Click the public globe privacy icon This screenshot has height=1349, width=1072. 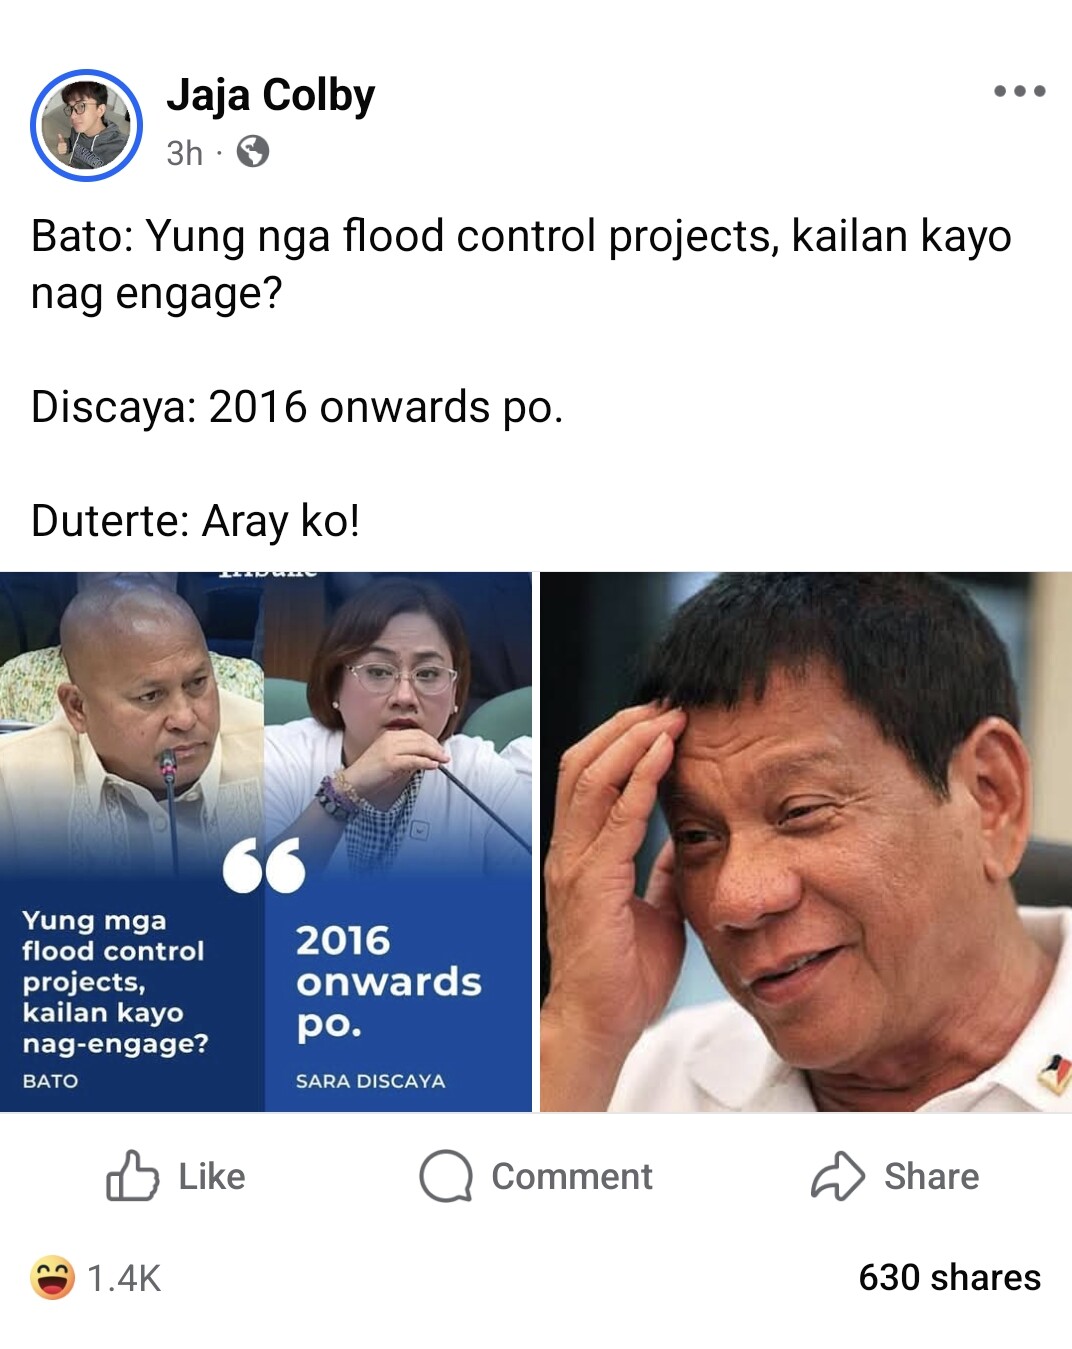(252, 152)
